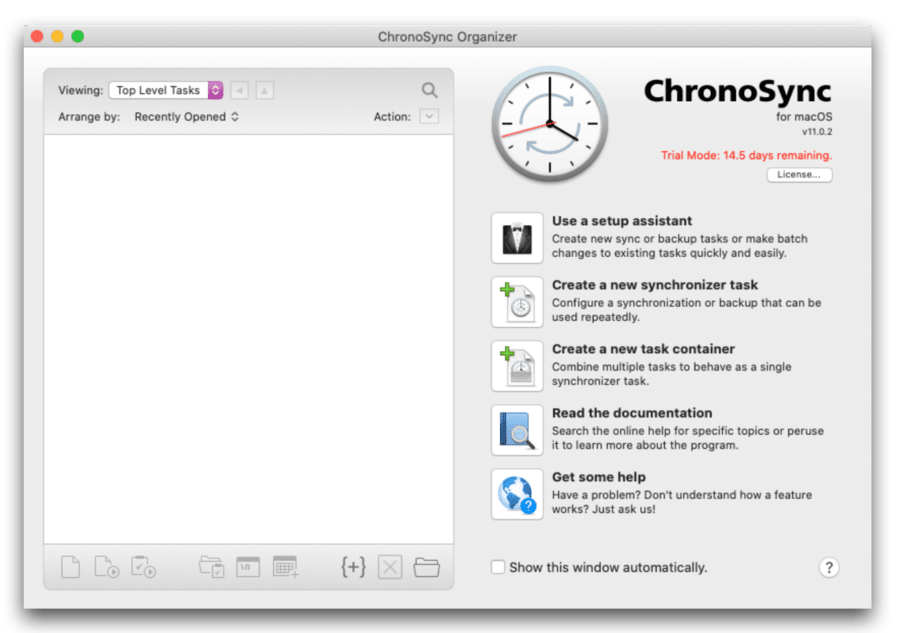
Task: Open the documentation book icon
Action: [516, 429]
